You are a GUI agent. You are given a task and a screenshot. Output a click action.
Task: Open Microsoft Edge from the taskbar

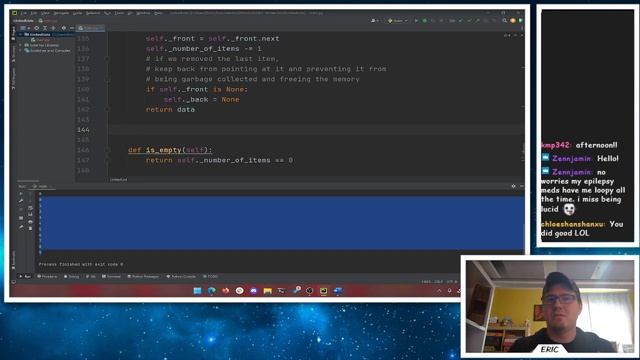click(x=211, y=291)
